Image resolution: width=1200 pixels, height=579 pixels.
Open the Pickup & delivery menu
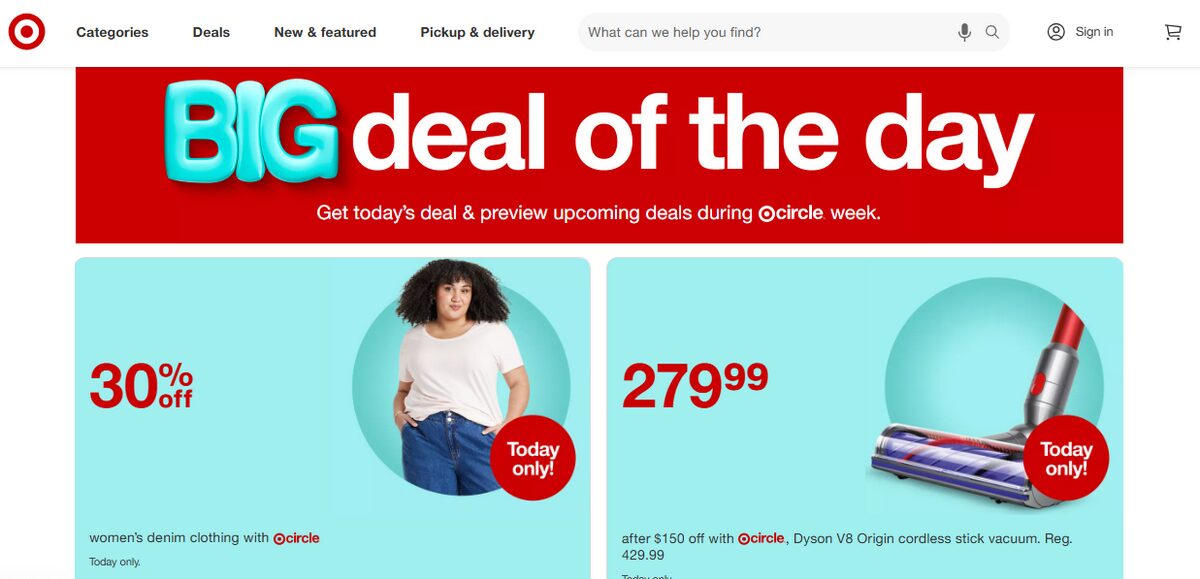point(477,32)
